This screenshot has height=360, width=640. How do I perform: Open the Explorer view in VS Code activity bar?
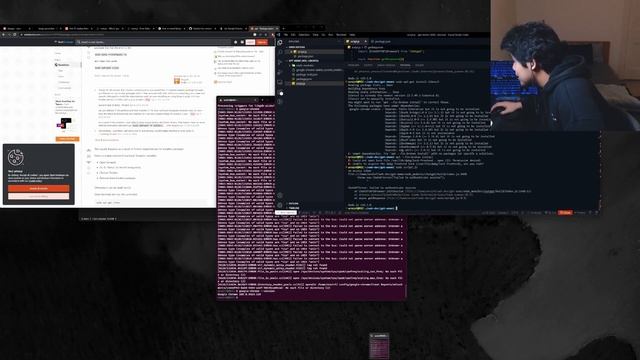click(x=280, y=42)
